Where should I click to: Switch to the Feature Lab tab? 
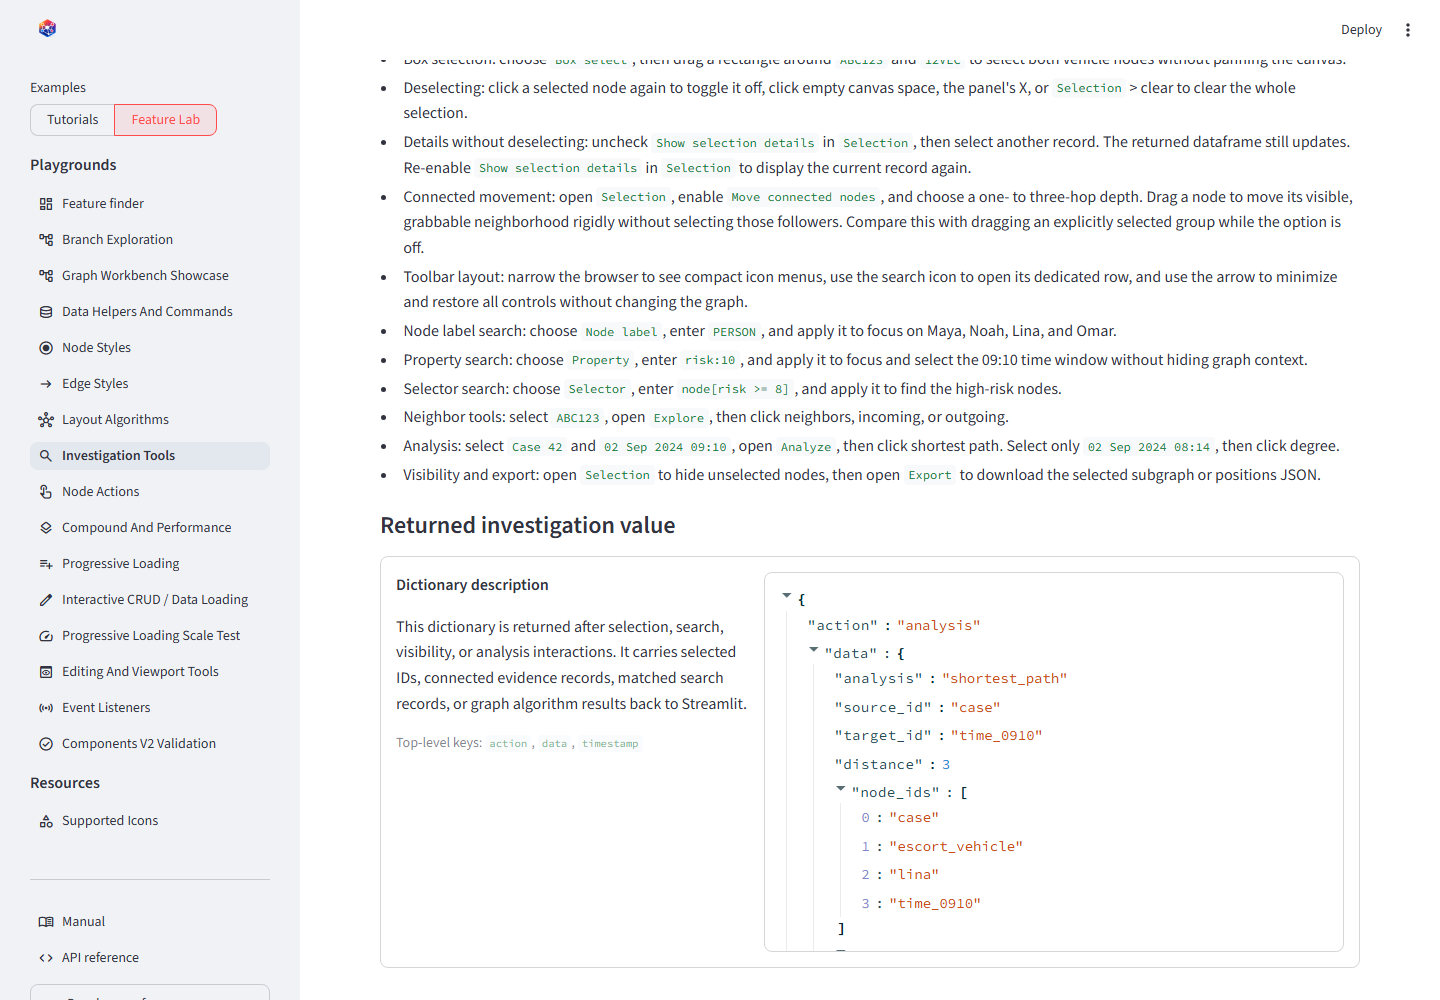(x=166, y=120)
